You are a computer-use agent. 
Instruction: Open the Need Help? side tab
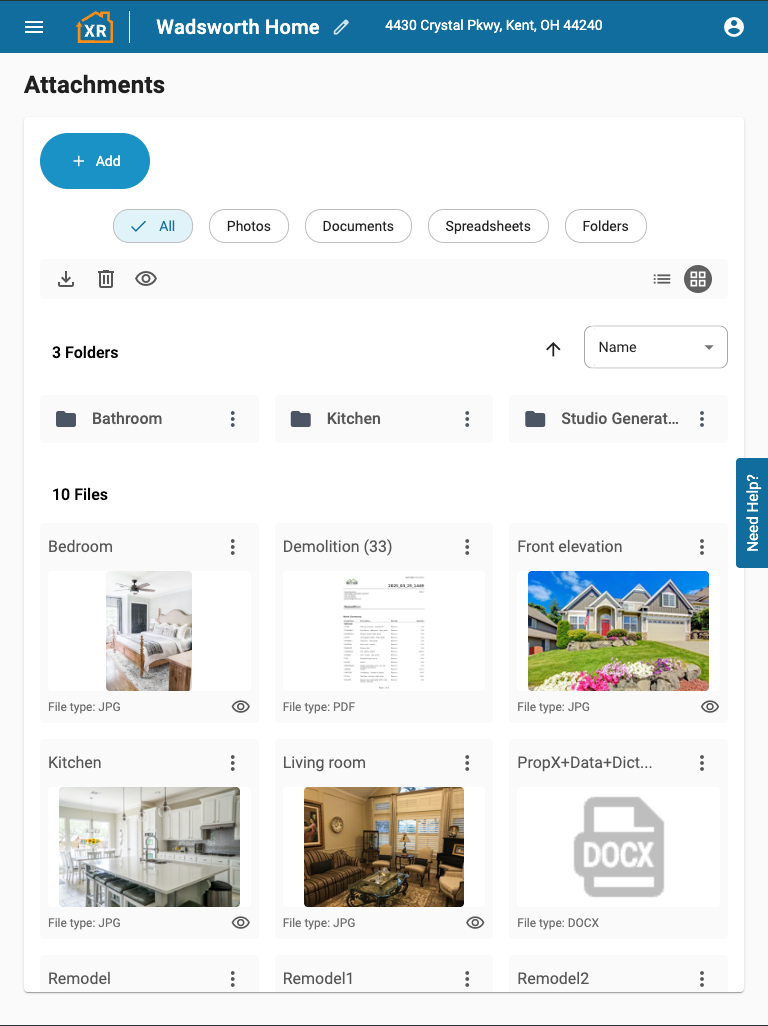(752, 513)
